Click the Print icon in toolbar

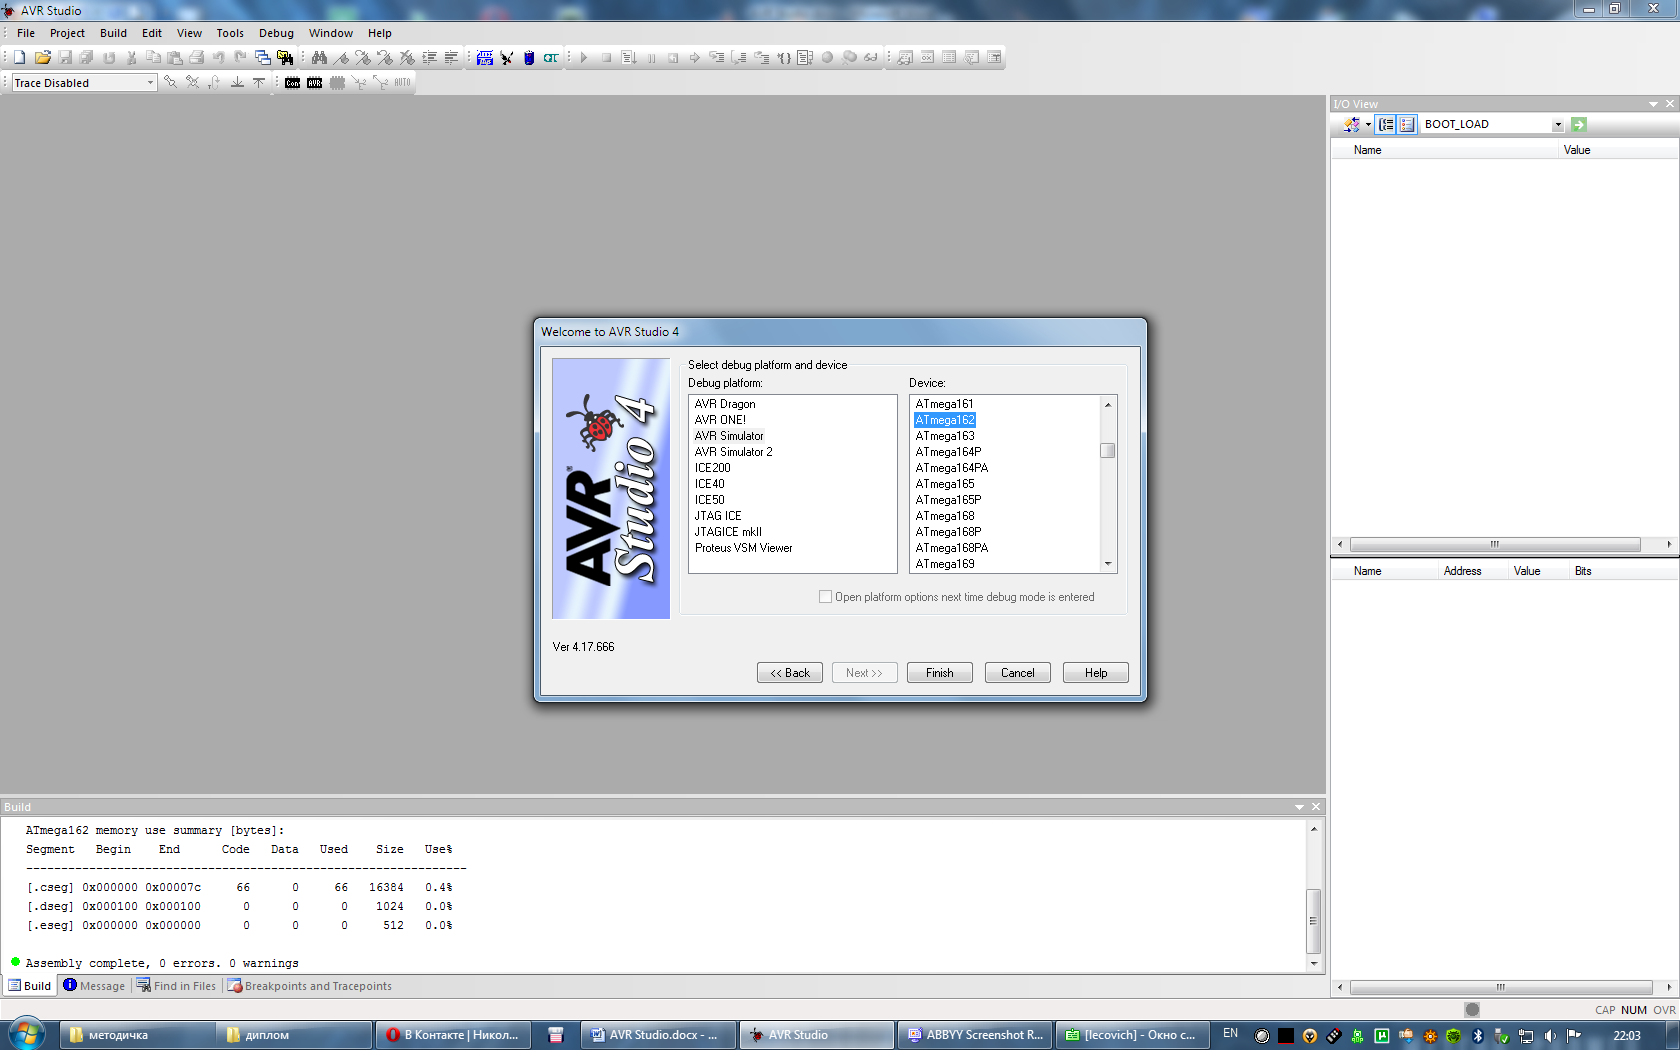click(197, 58)
